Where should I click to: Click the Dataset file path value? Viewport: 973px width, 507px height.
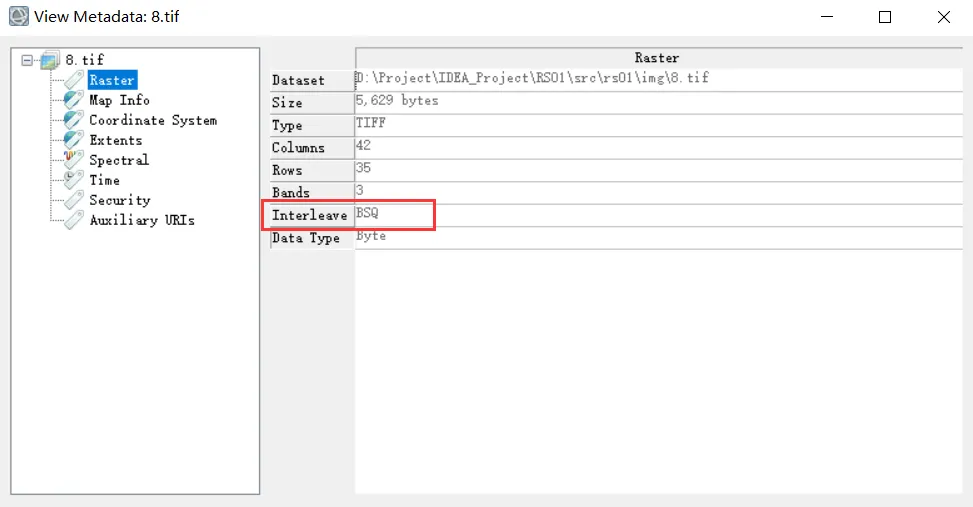532,78
